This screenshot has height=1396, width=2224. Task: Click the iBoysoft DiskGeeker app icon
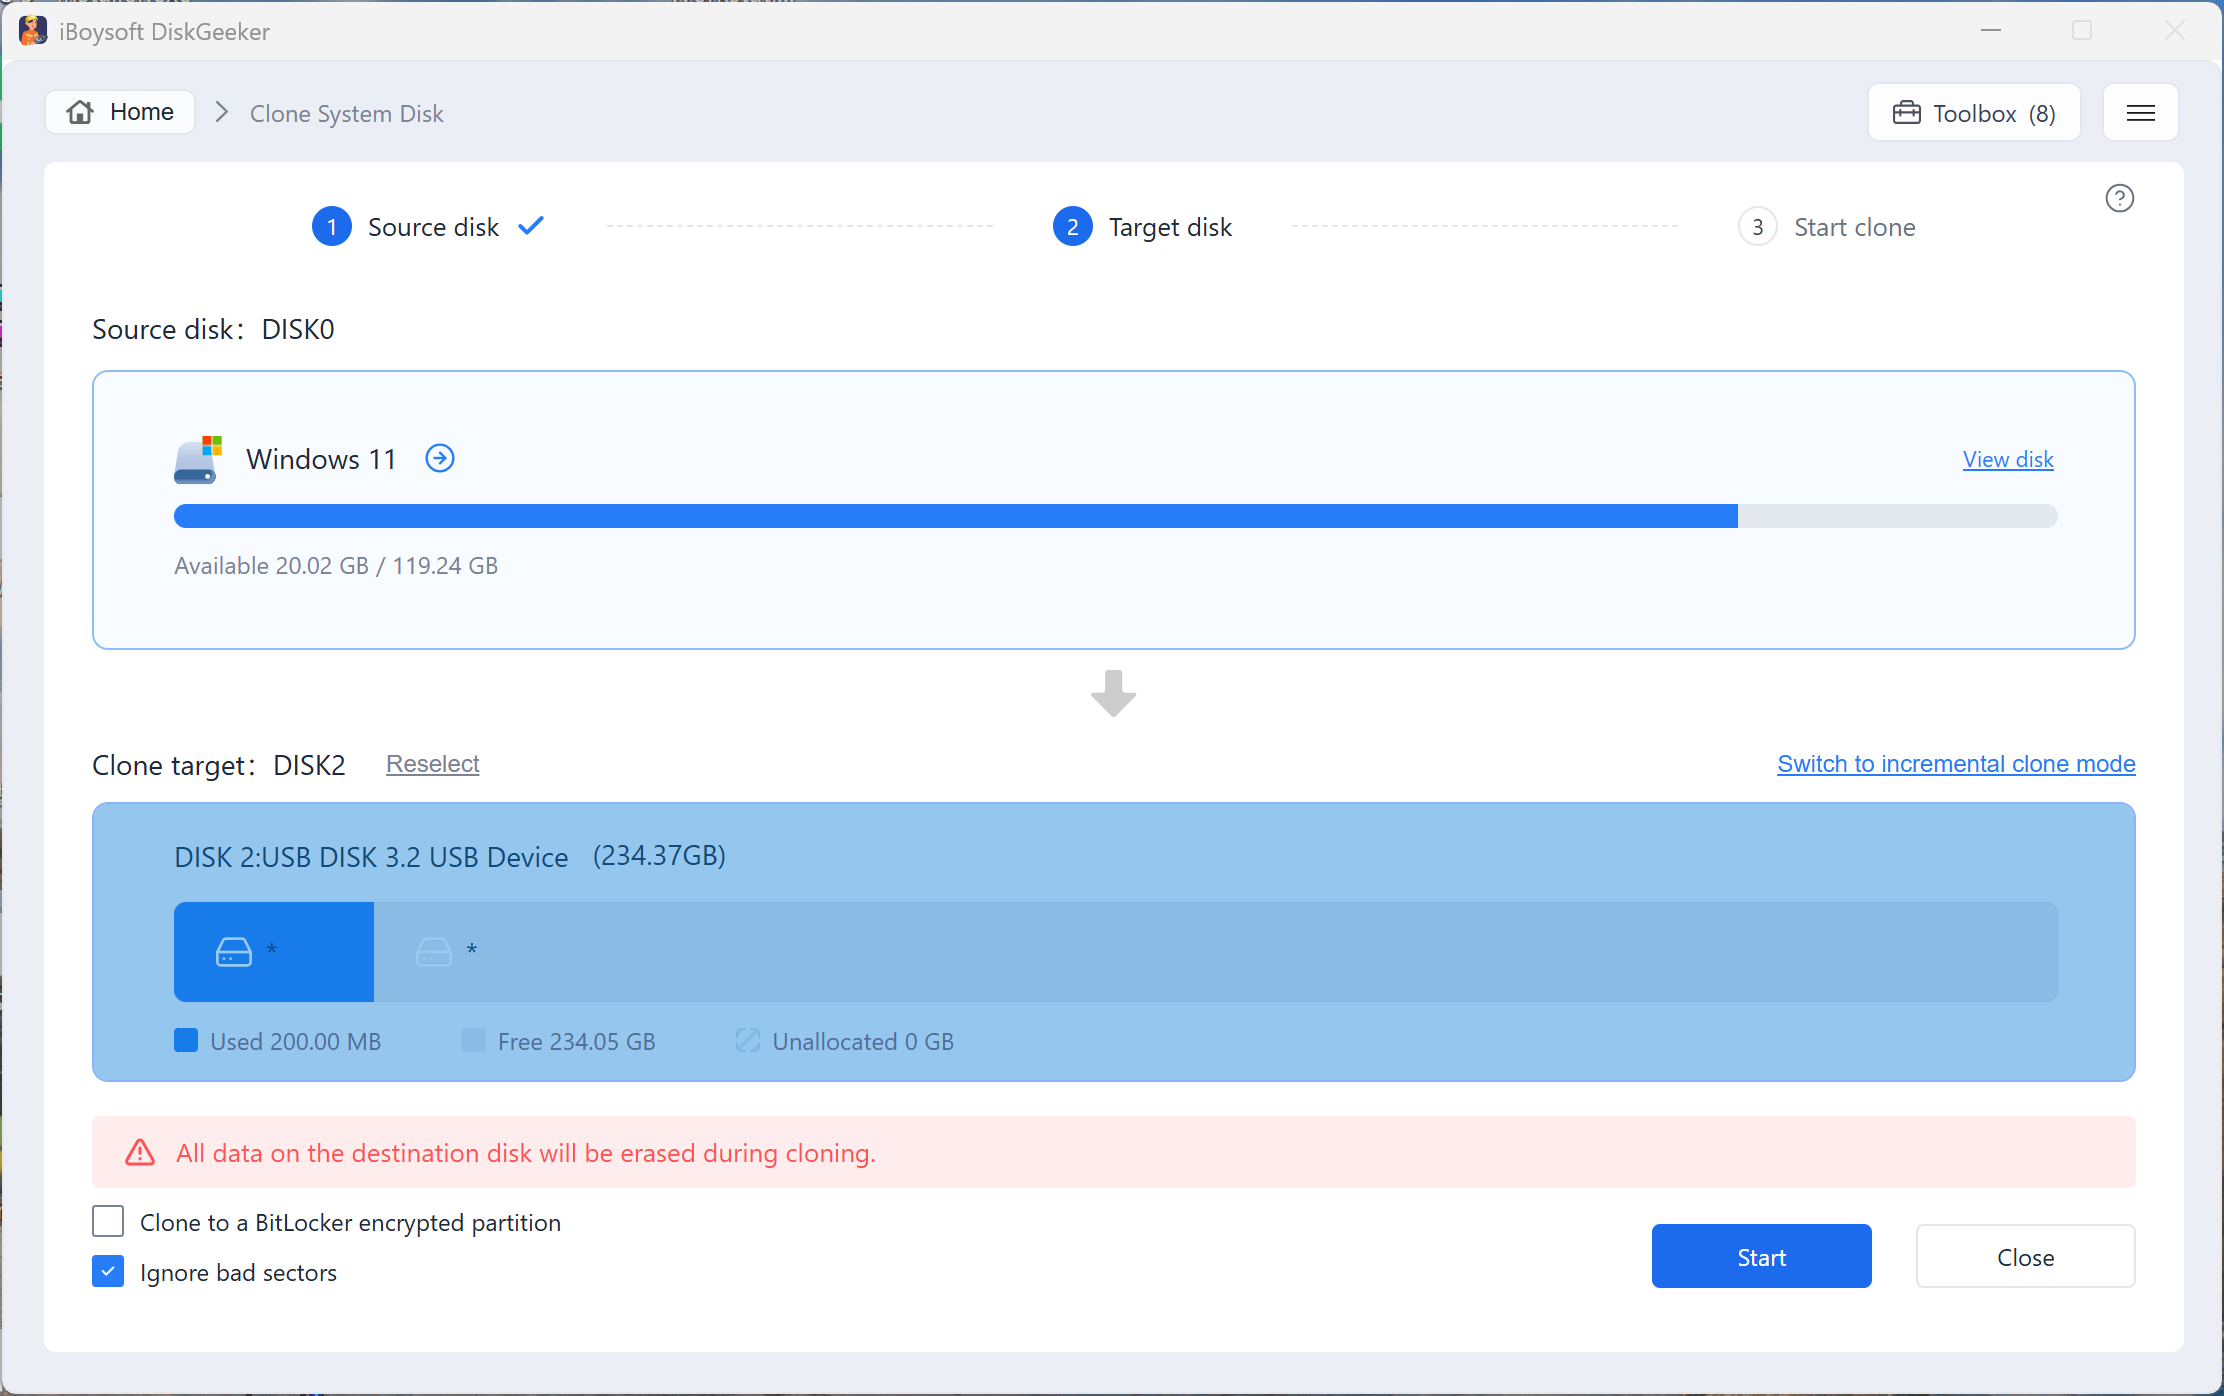click(x=33, y=31)
